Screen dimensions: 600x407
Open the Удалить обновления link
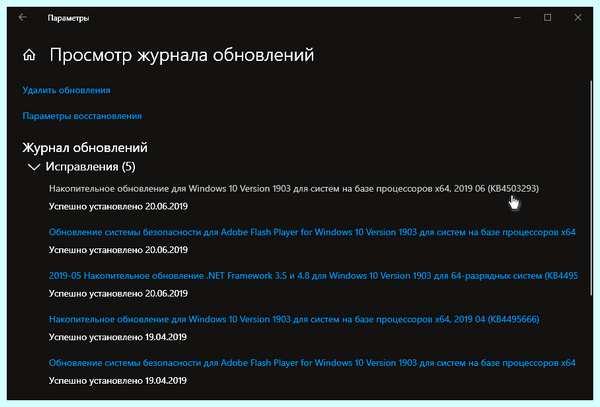[66, 90]
